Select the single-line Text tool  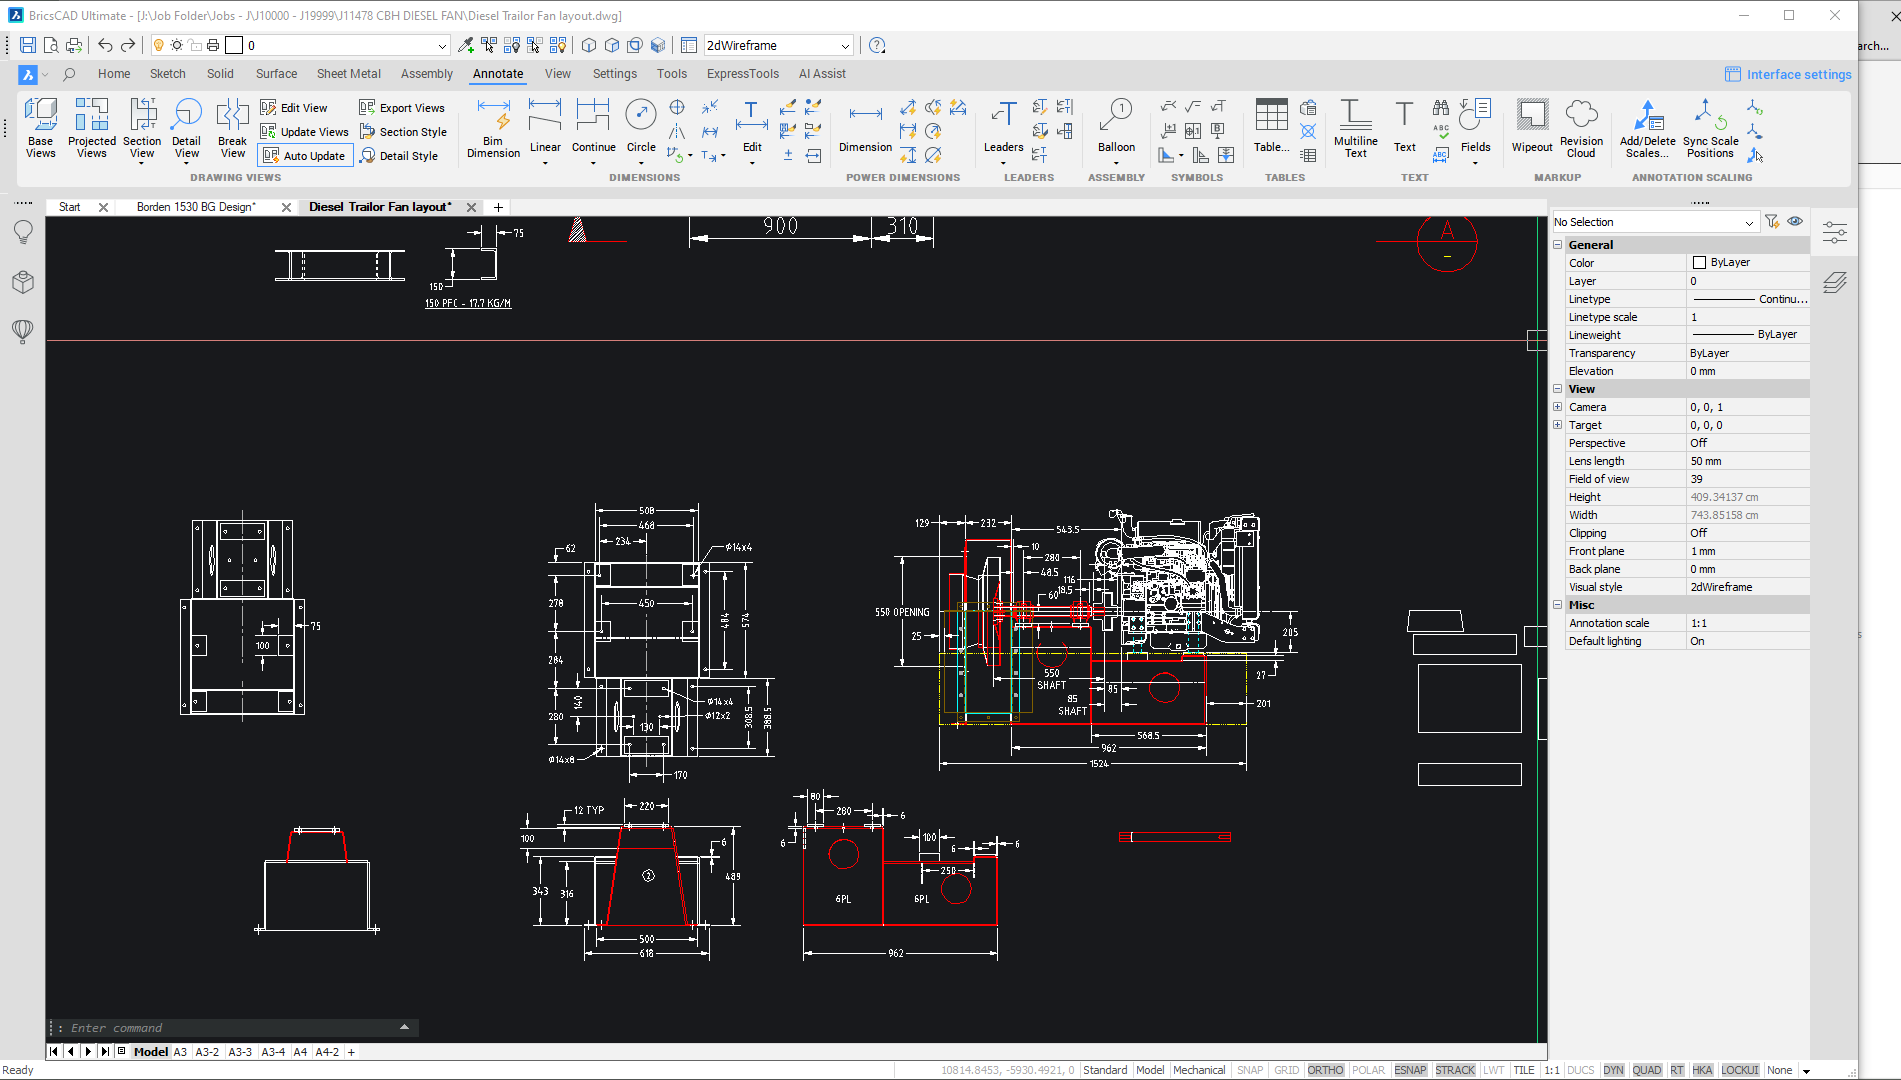[1404, 128]
